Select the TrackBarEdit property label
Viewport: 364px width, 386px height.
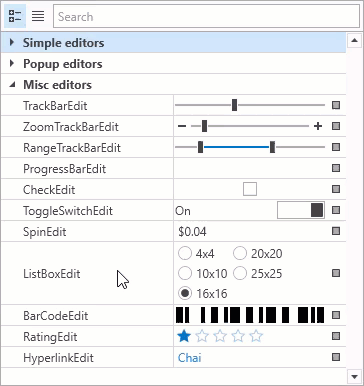pos(55,106)
